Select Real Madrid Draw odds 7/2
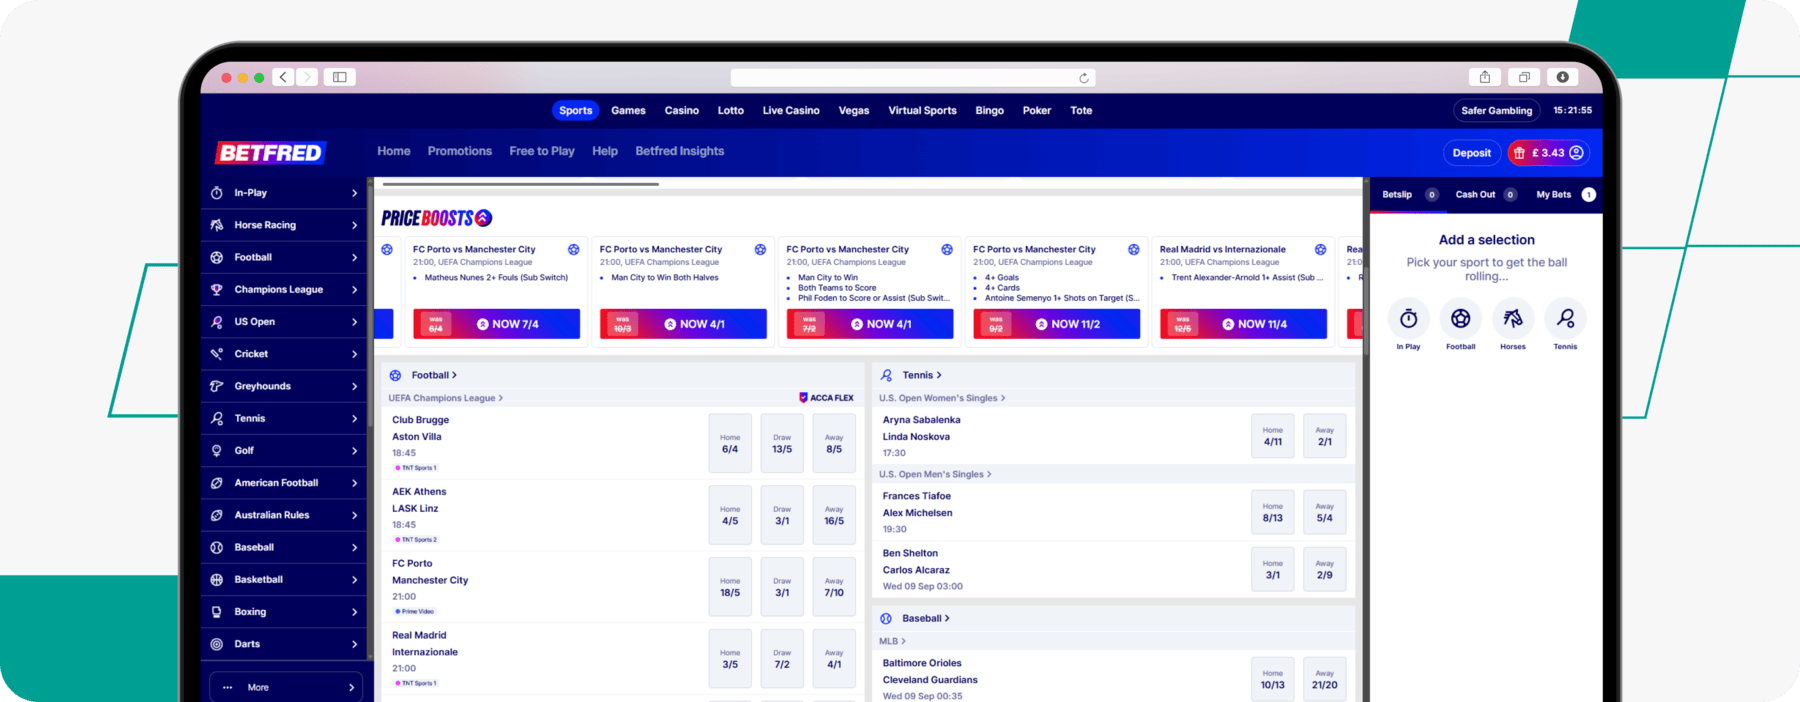This screenshot has width=1800, height=702. pyautogui.click(x=782, y=658)
